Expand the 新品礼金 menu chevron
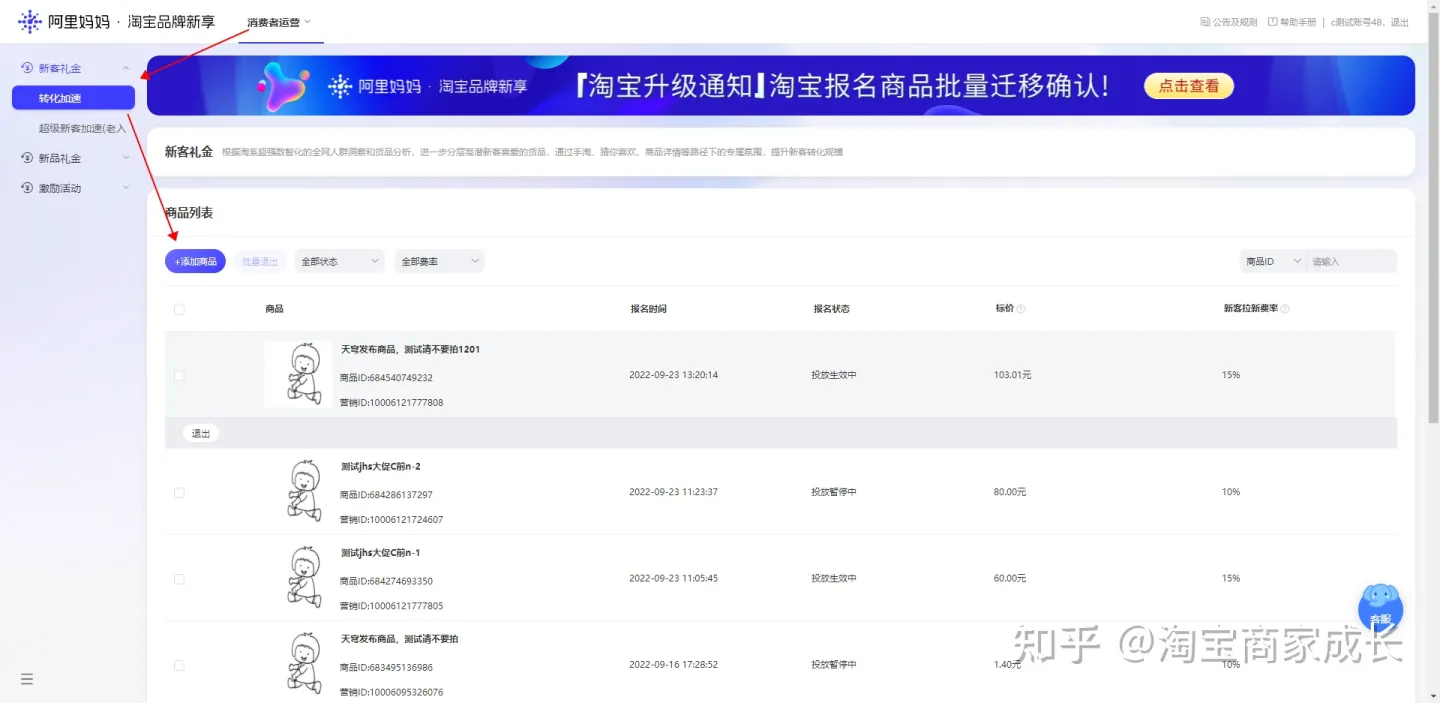 click(x=126, y=158)
